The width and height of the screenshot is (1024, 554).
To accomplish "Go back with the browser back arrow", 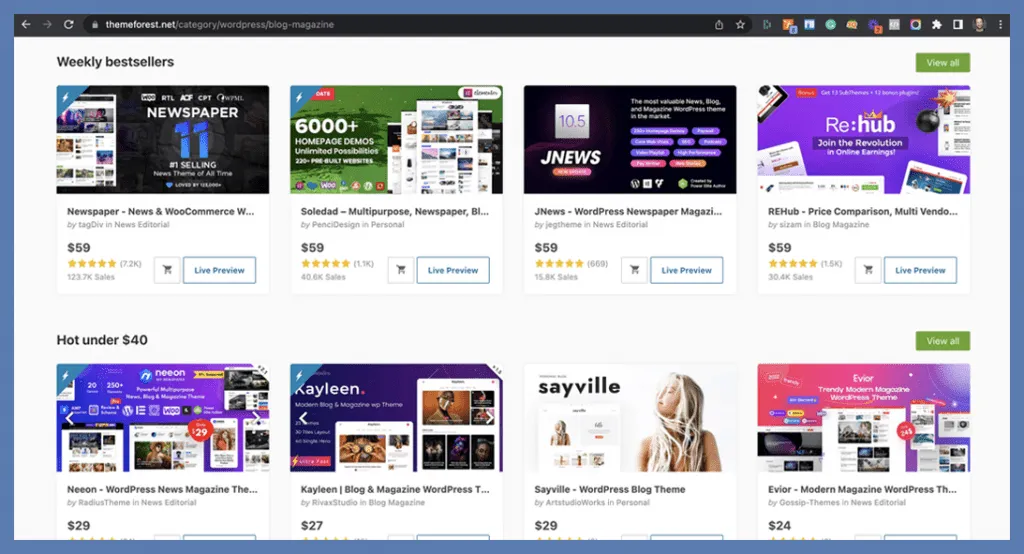I will coord(26,24).
